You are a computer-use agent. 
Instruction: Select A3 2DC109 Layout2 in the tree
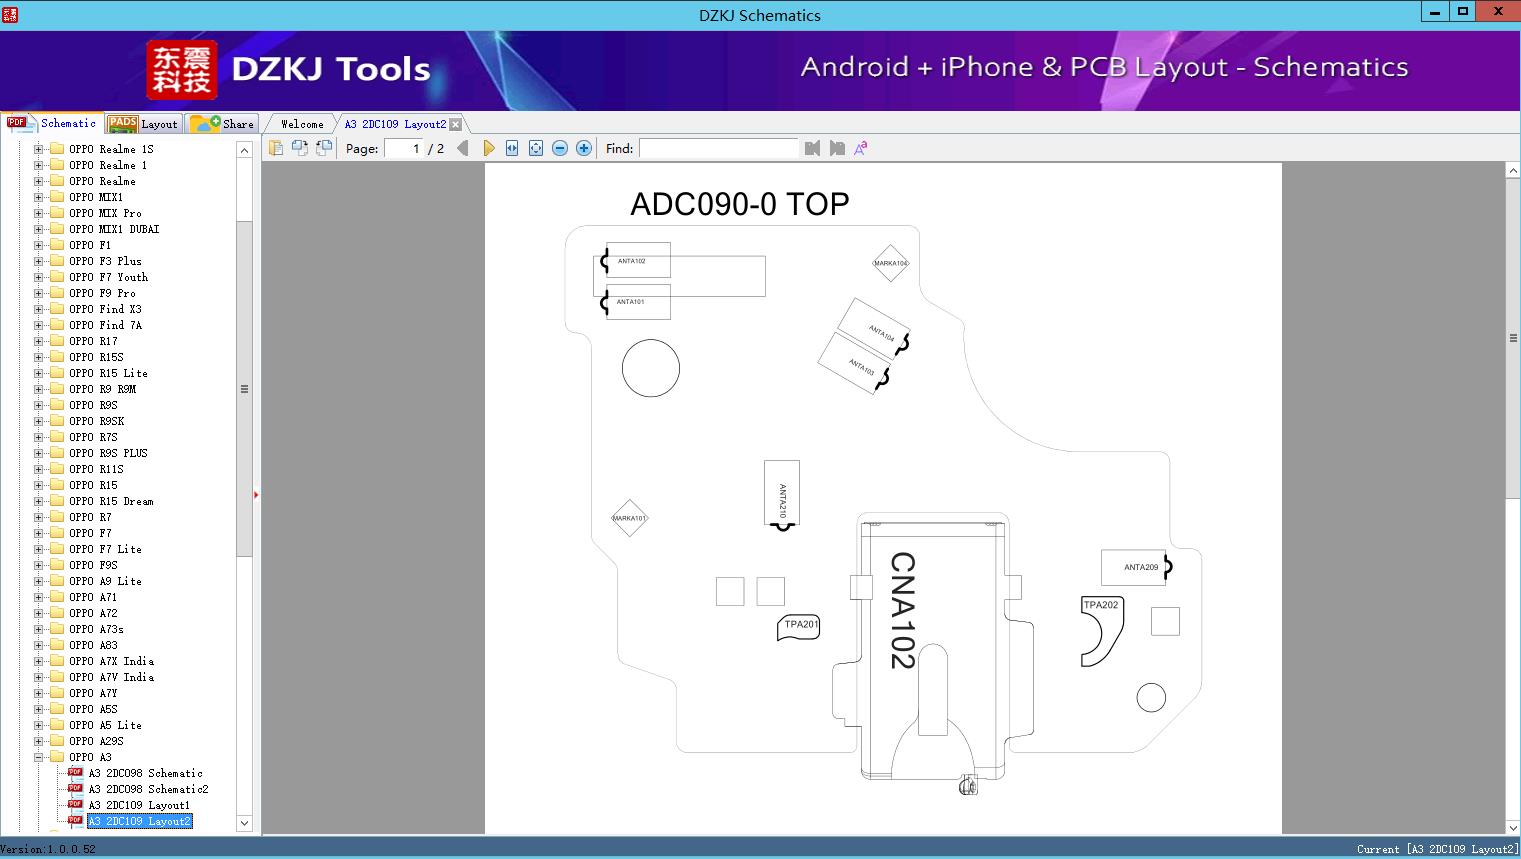point(139,821)
